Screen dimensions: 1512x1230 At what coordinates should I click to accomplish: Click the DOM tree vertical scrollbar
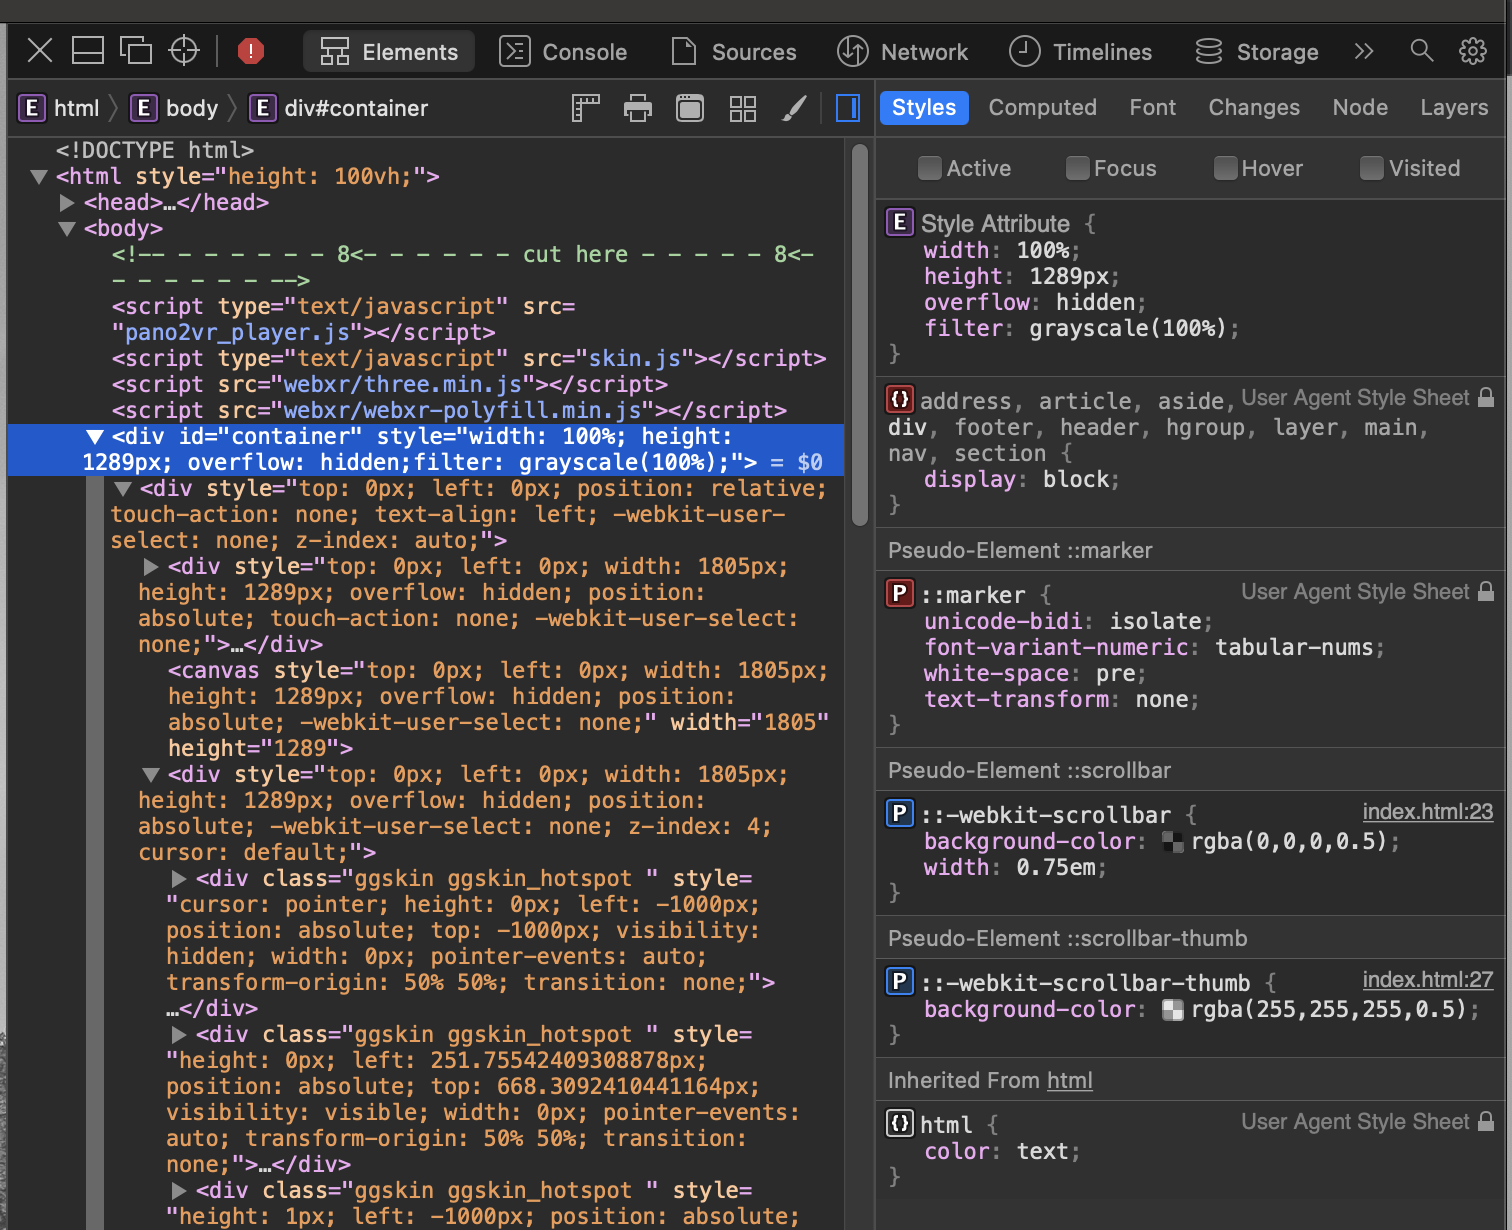[860, 334]
